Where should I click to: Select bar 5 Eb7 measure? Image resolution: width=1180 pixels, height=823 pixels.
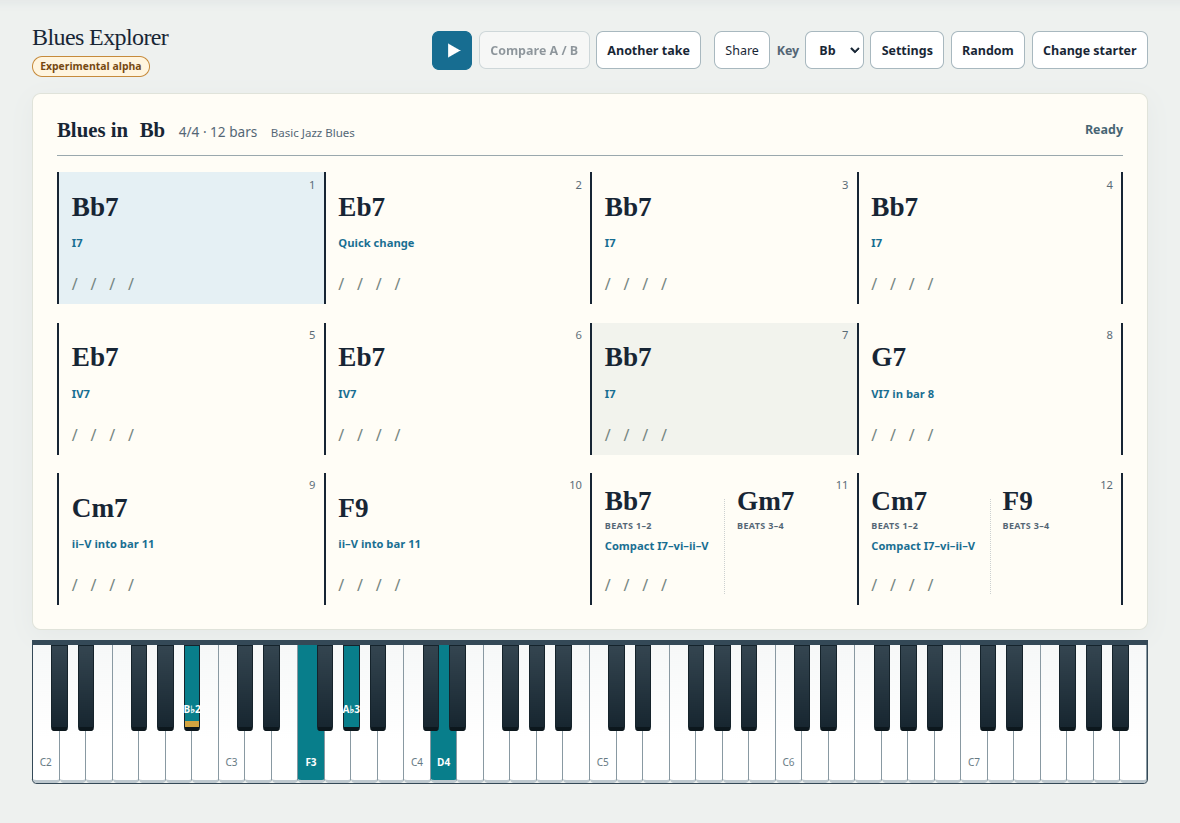pyautogui.click(x=191, y=389)
